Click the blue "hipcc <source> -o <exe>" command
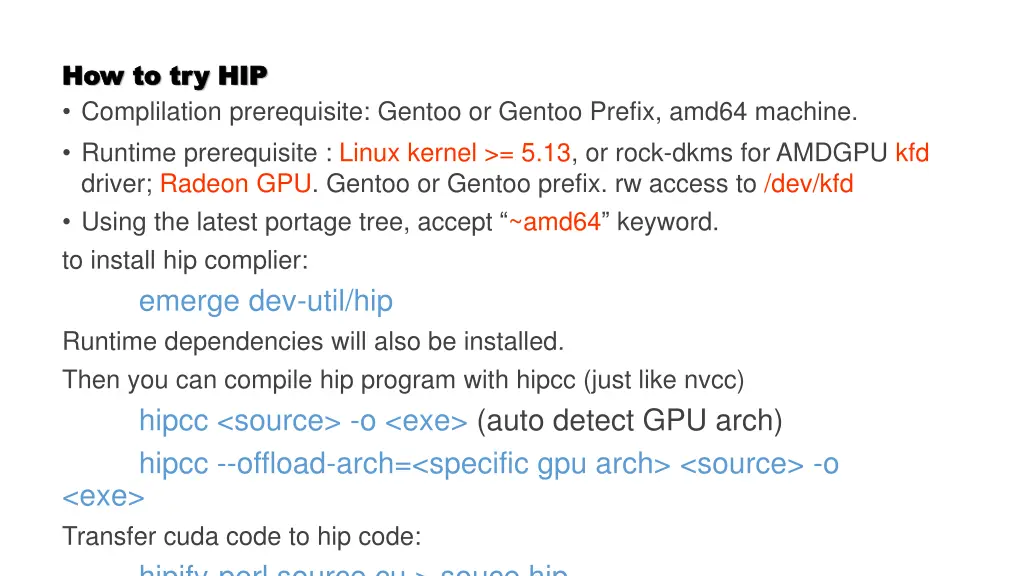1024x576 pixels. 303,421
